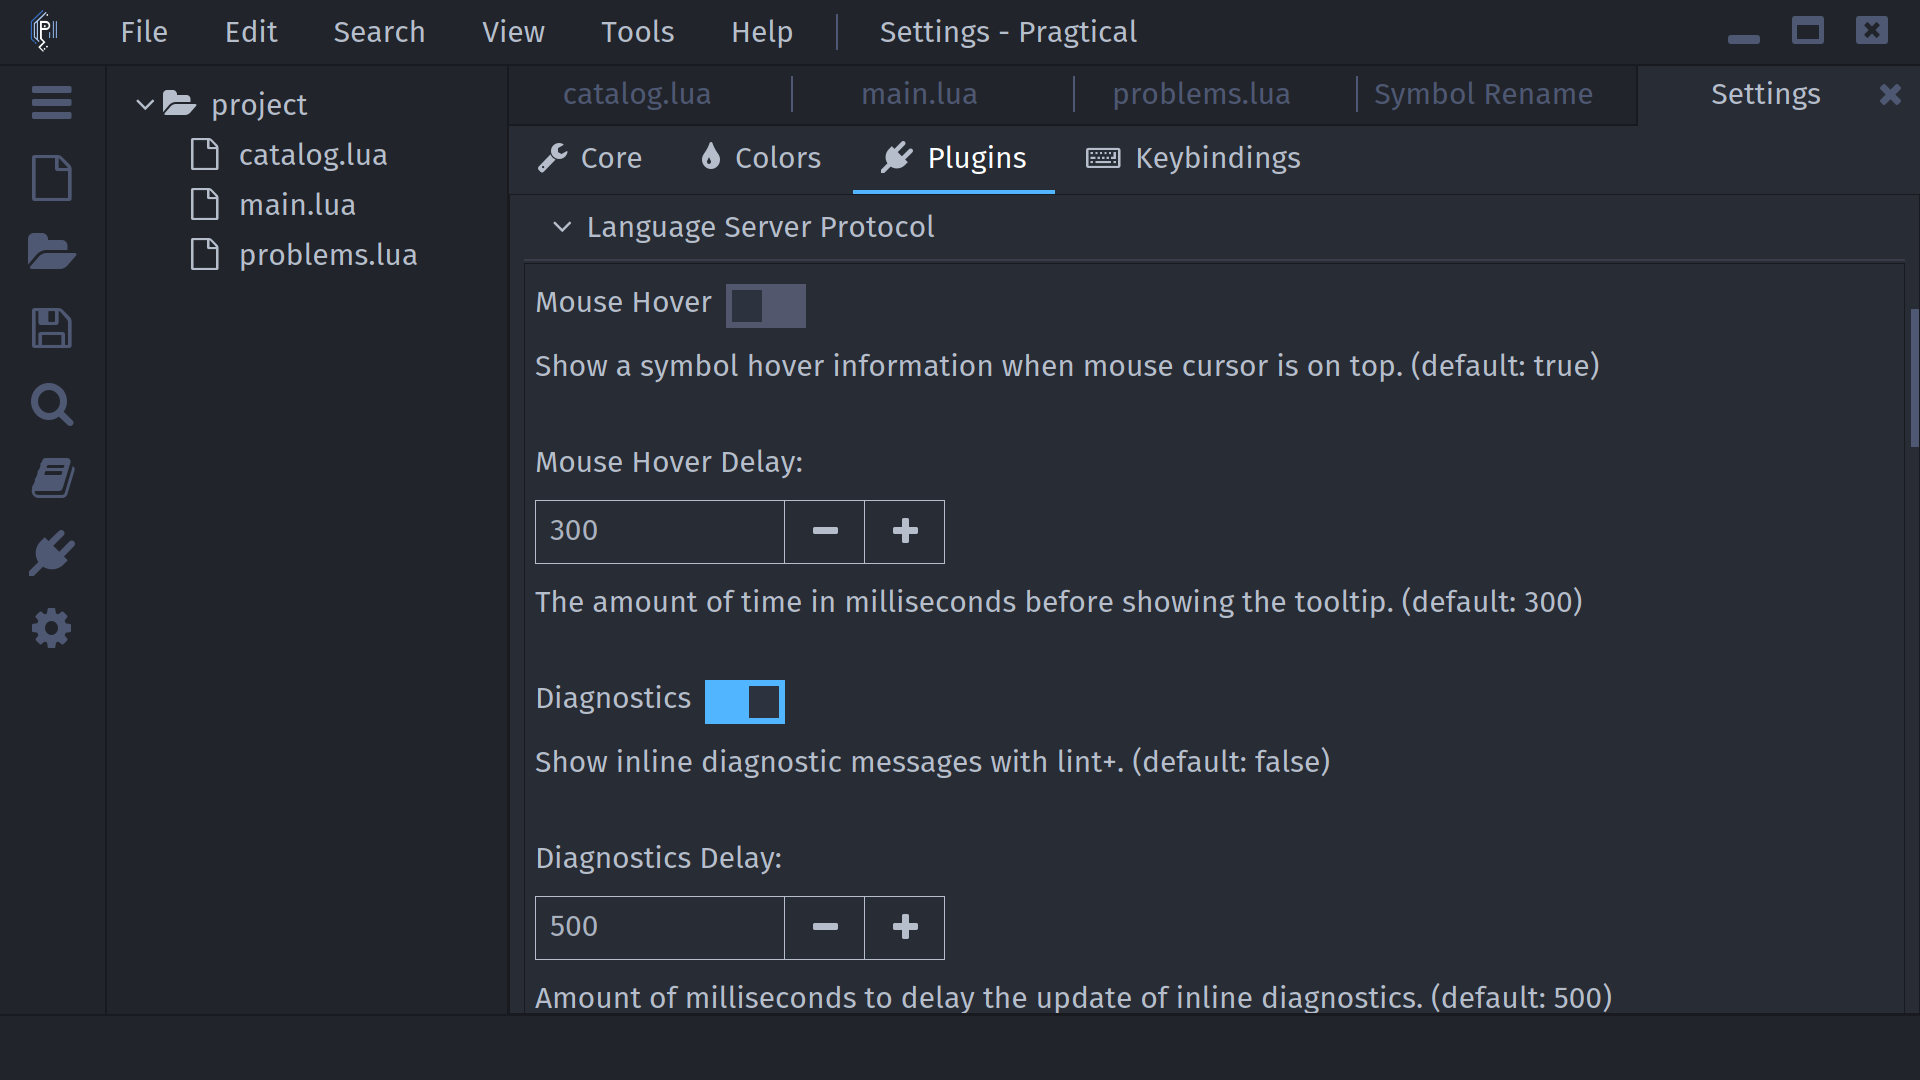This screenshot has height=1080, width=1920.
Task: Click the Pragtical app logo
Action: tap(44, 31)
